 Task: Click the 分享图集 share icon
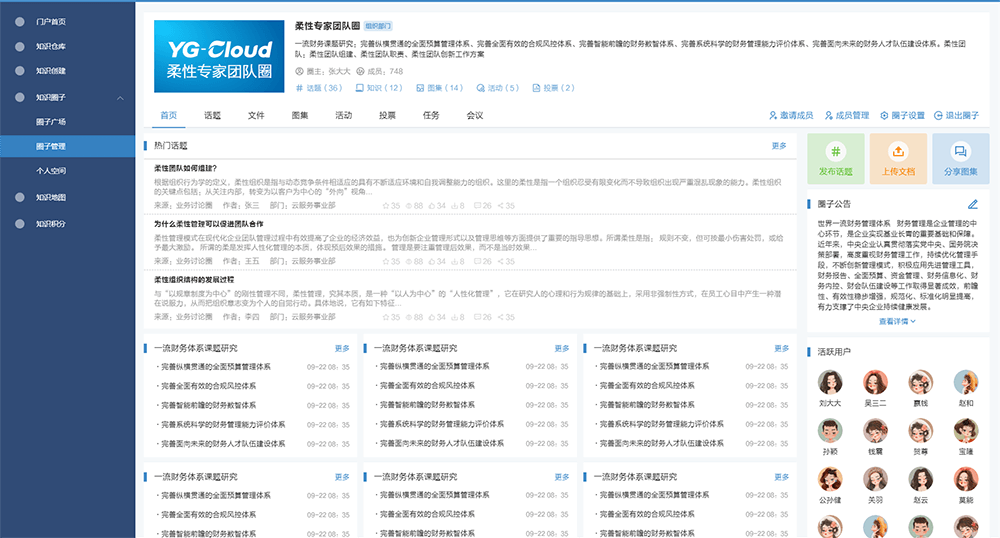click(960, 151)
